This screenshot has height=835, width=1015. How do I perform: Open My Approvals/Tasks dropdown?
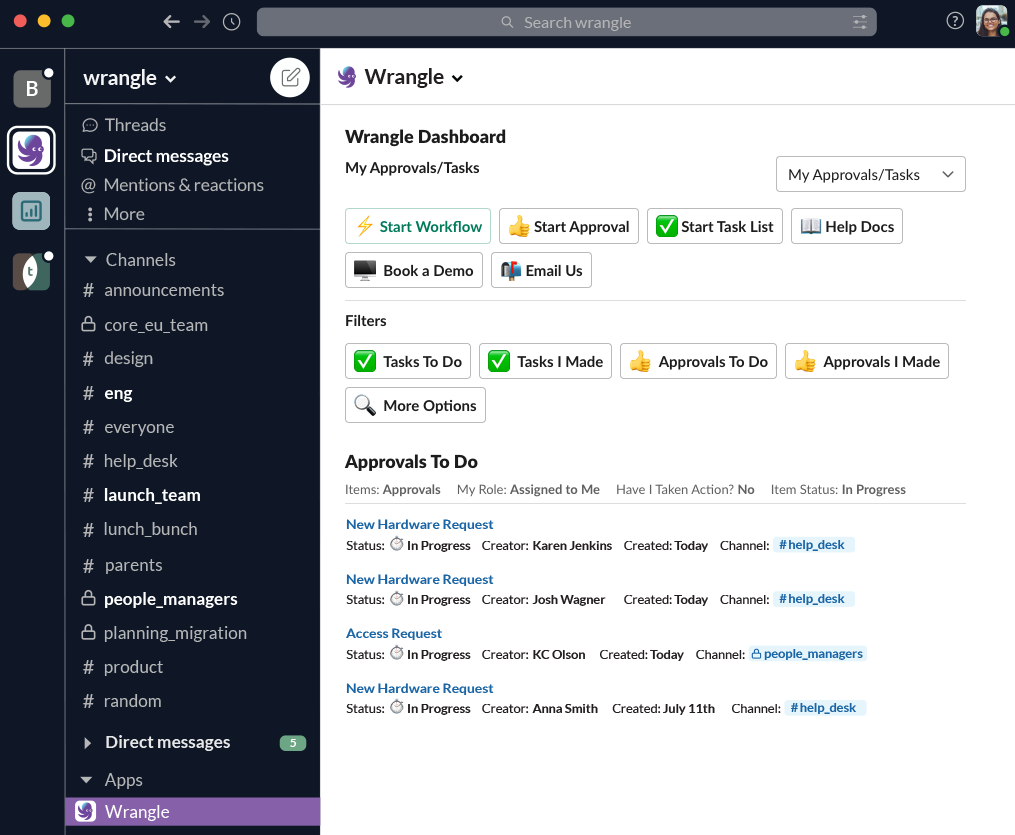point(871,174)
